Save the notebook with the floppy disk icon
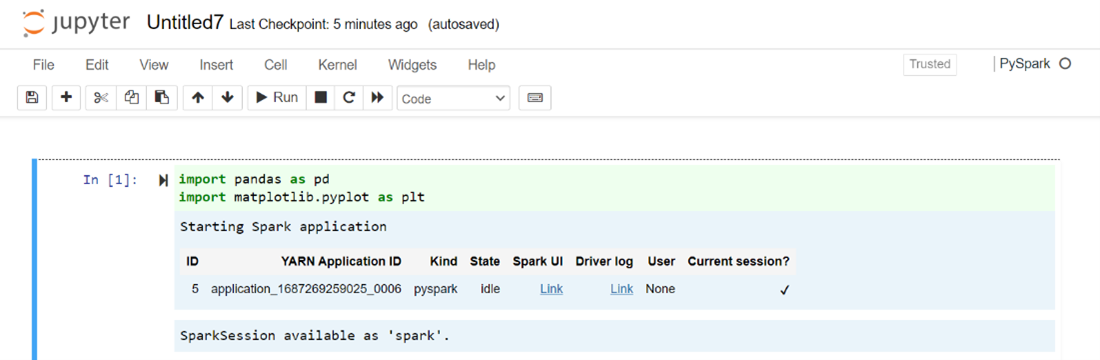The width and height of the screenshot is (1100, 360). click(32, 98)
